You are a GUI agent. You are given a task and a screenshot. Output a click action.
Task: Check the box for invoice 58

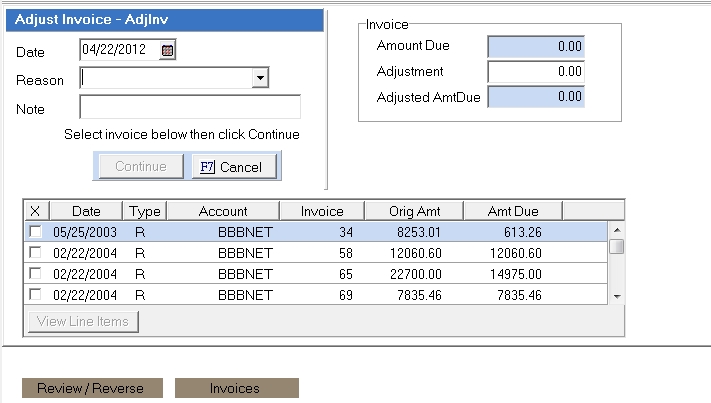tap(35, 253)
